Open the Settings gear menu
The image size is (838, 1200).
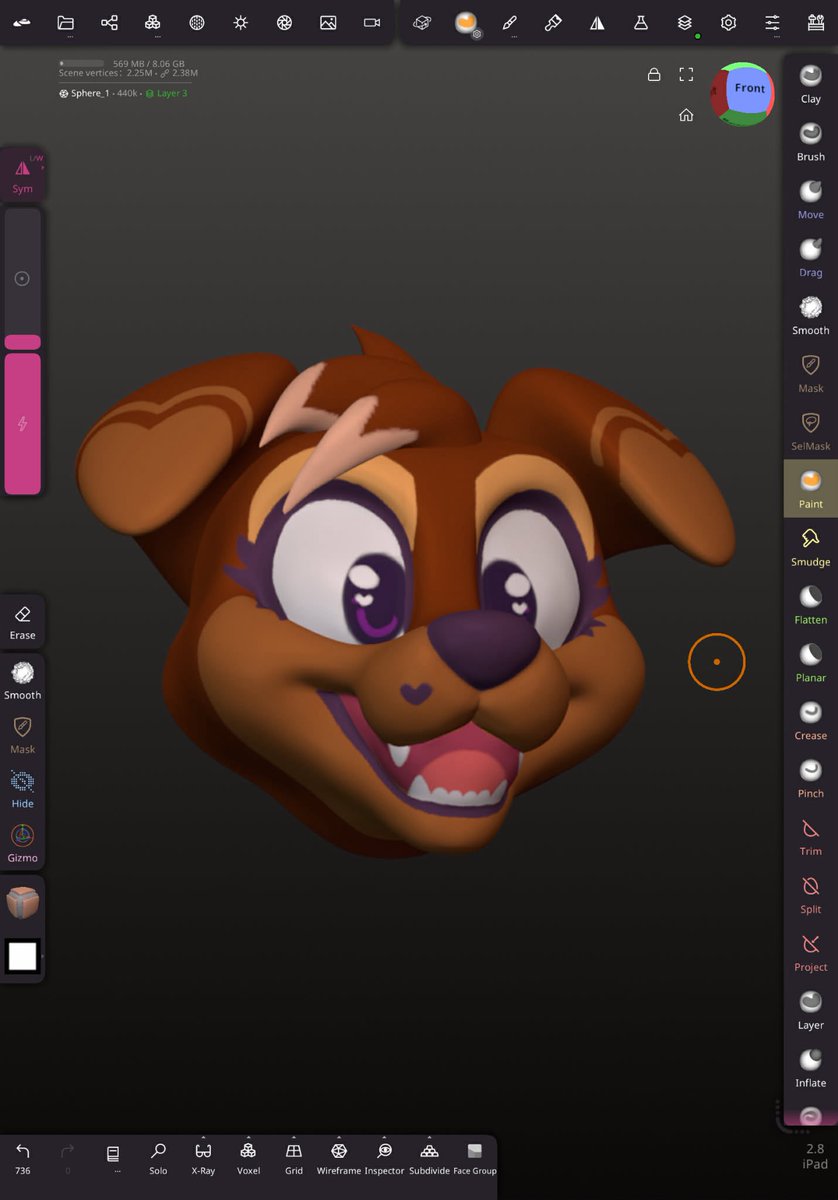click(x=729, y=22)
